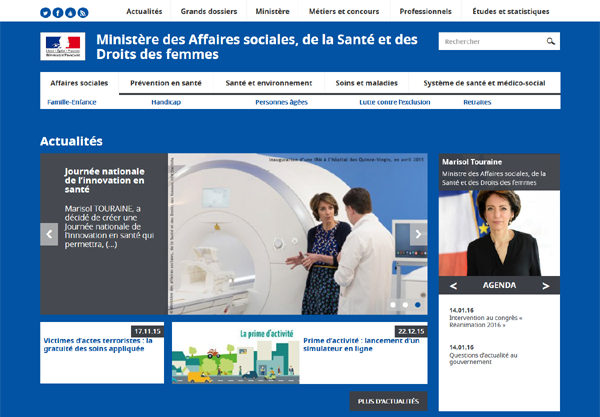Image resolution: width=600 pixels, height=417 pixels.
Task: Open the Facebook icon link
Action: pyautogui.click(x=58, y=13)
